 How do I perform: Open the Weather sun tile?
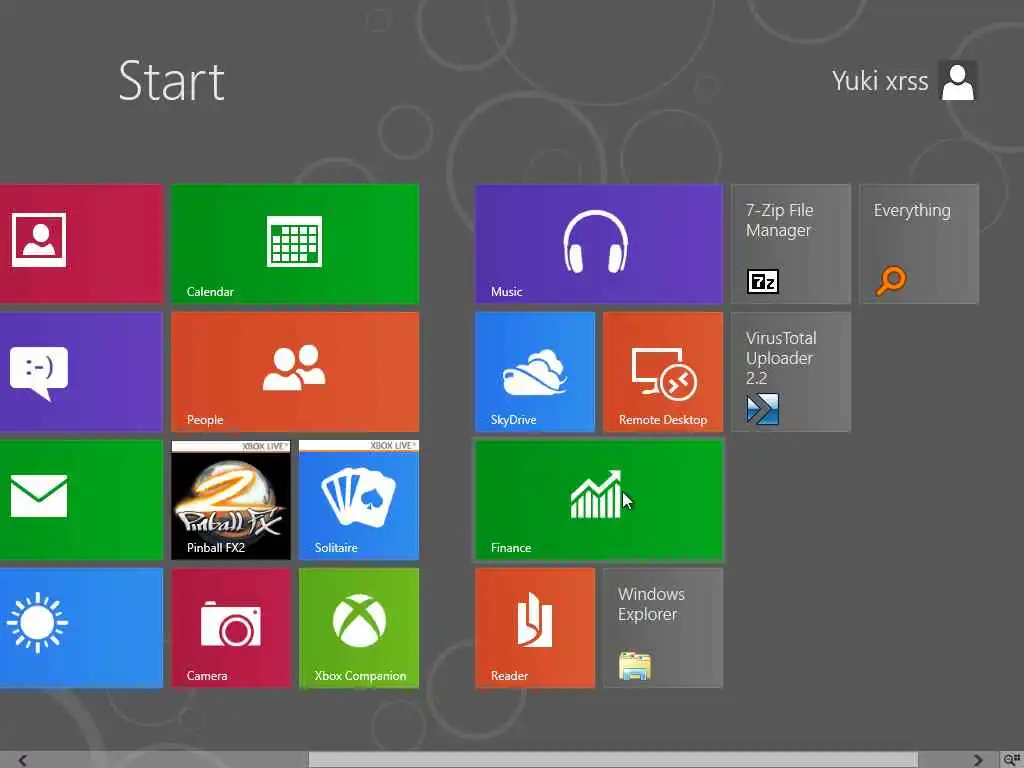(x=81, y=628)
